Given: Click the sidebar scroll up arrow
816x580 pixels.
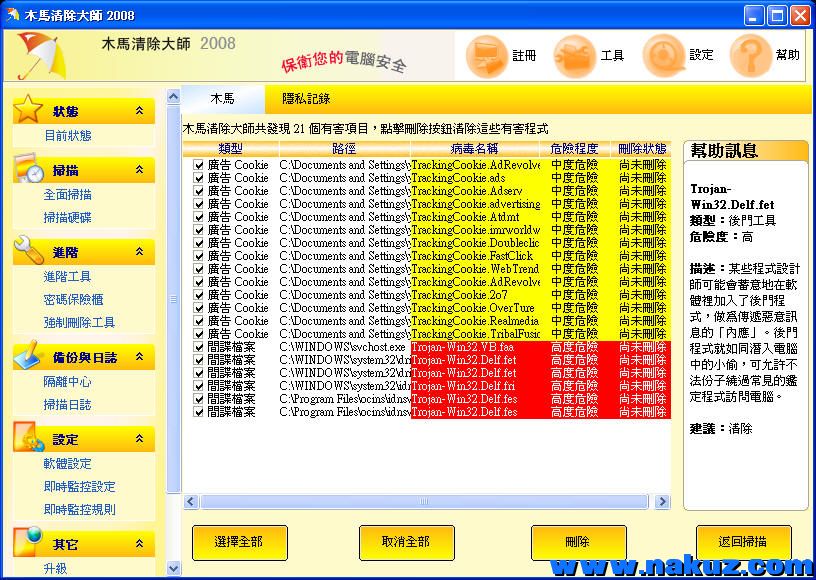Looking at the screenshot, I should [173, 96].
